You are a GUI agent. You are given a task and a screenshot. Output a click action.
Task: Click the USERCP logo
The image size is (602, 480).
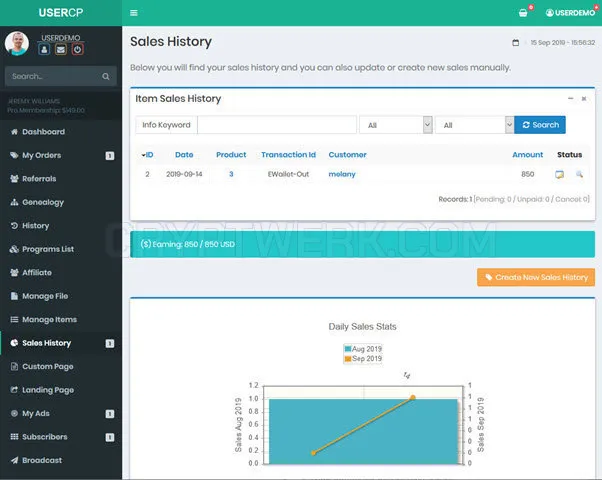[61, 13]
